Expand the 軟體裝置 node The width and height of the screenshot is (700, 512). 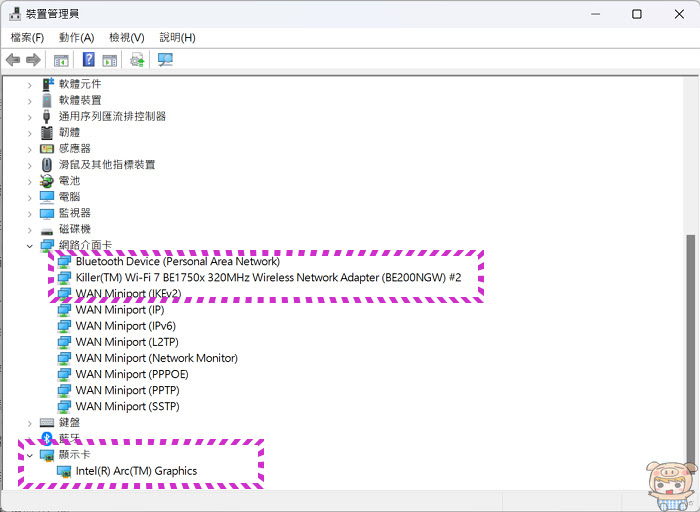click(29, 101)
